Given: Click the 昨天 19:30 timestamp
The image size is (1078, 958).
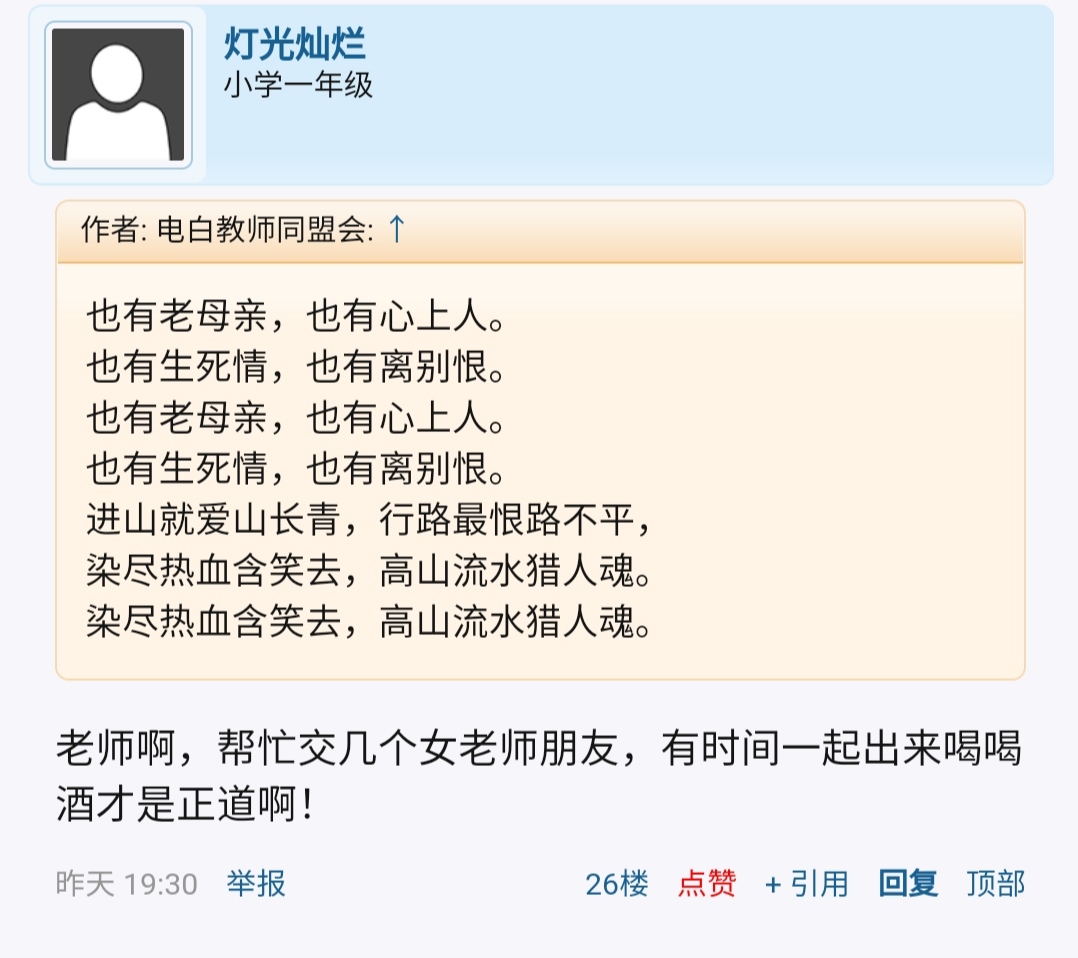Looking at the screenshot, I should click(x=127, y=883).
